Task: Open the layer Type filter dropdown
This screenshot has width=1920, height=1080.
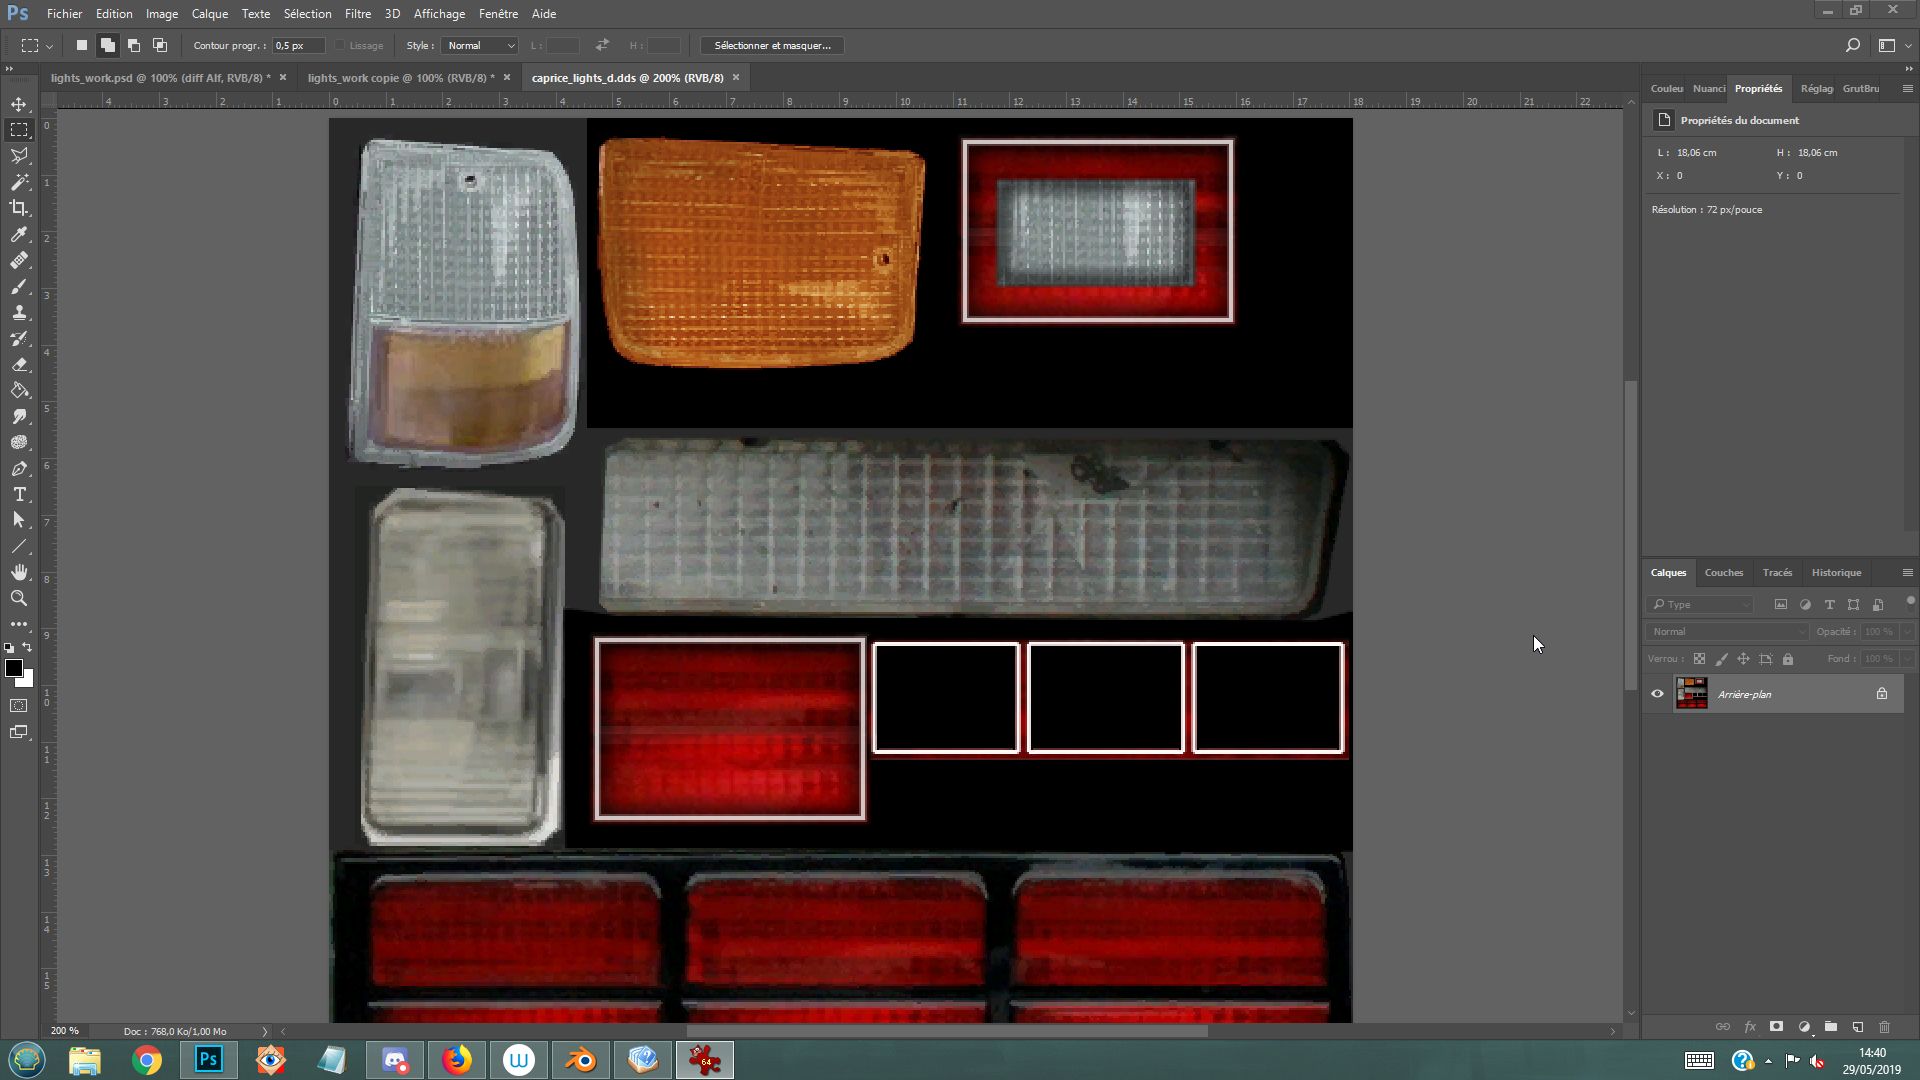Action: [1701, 604]
